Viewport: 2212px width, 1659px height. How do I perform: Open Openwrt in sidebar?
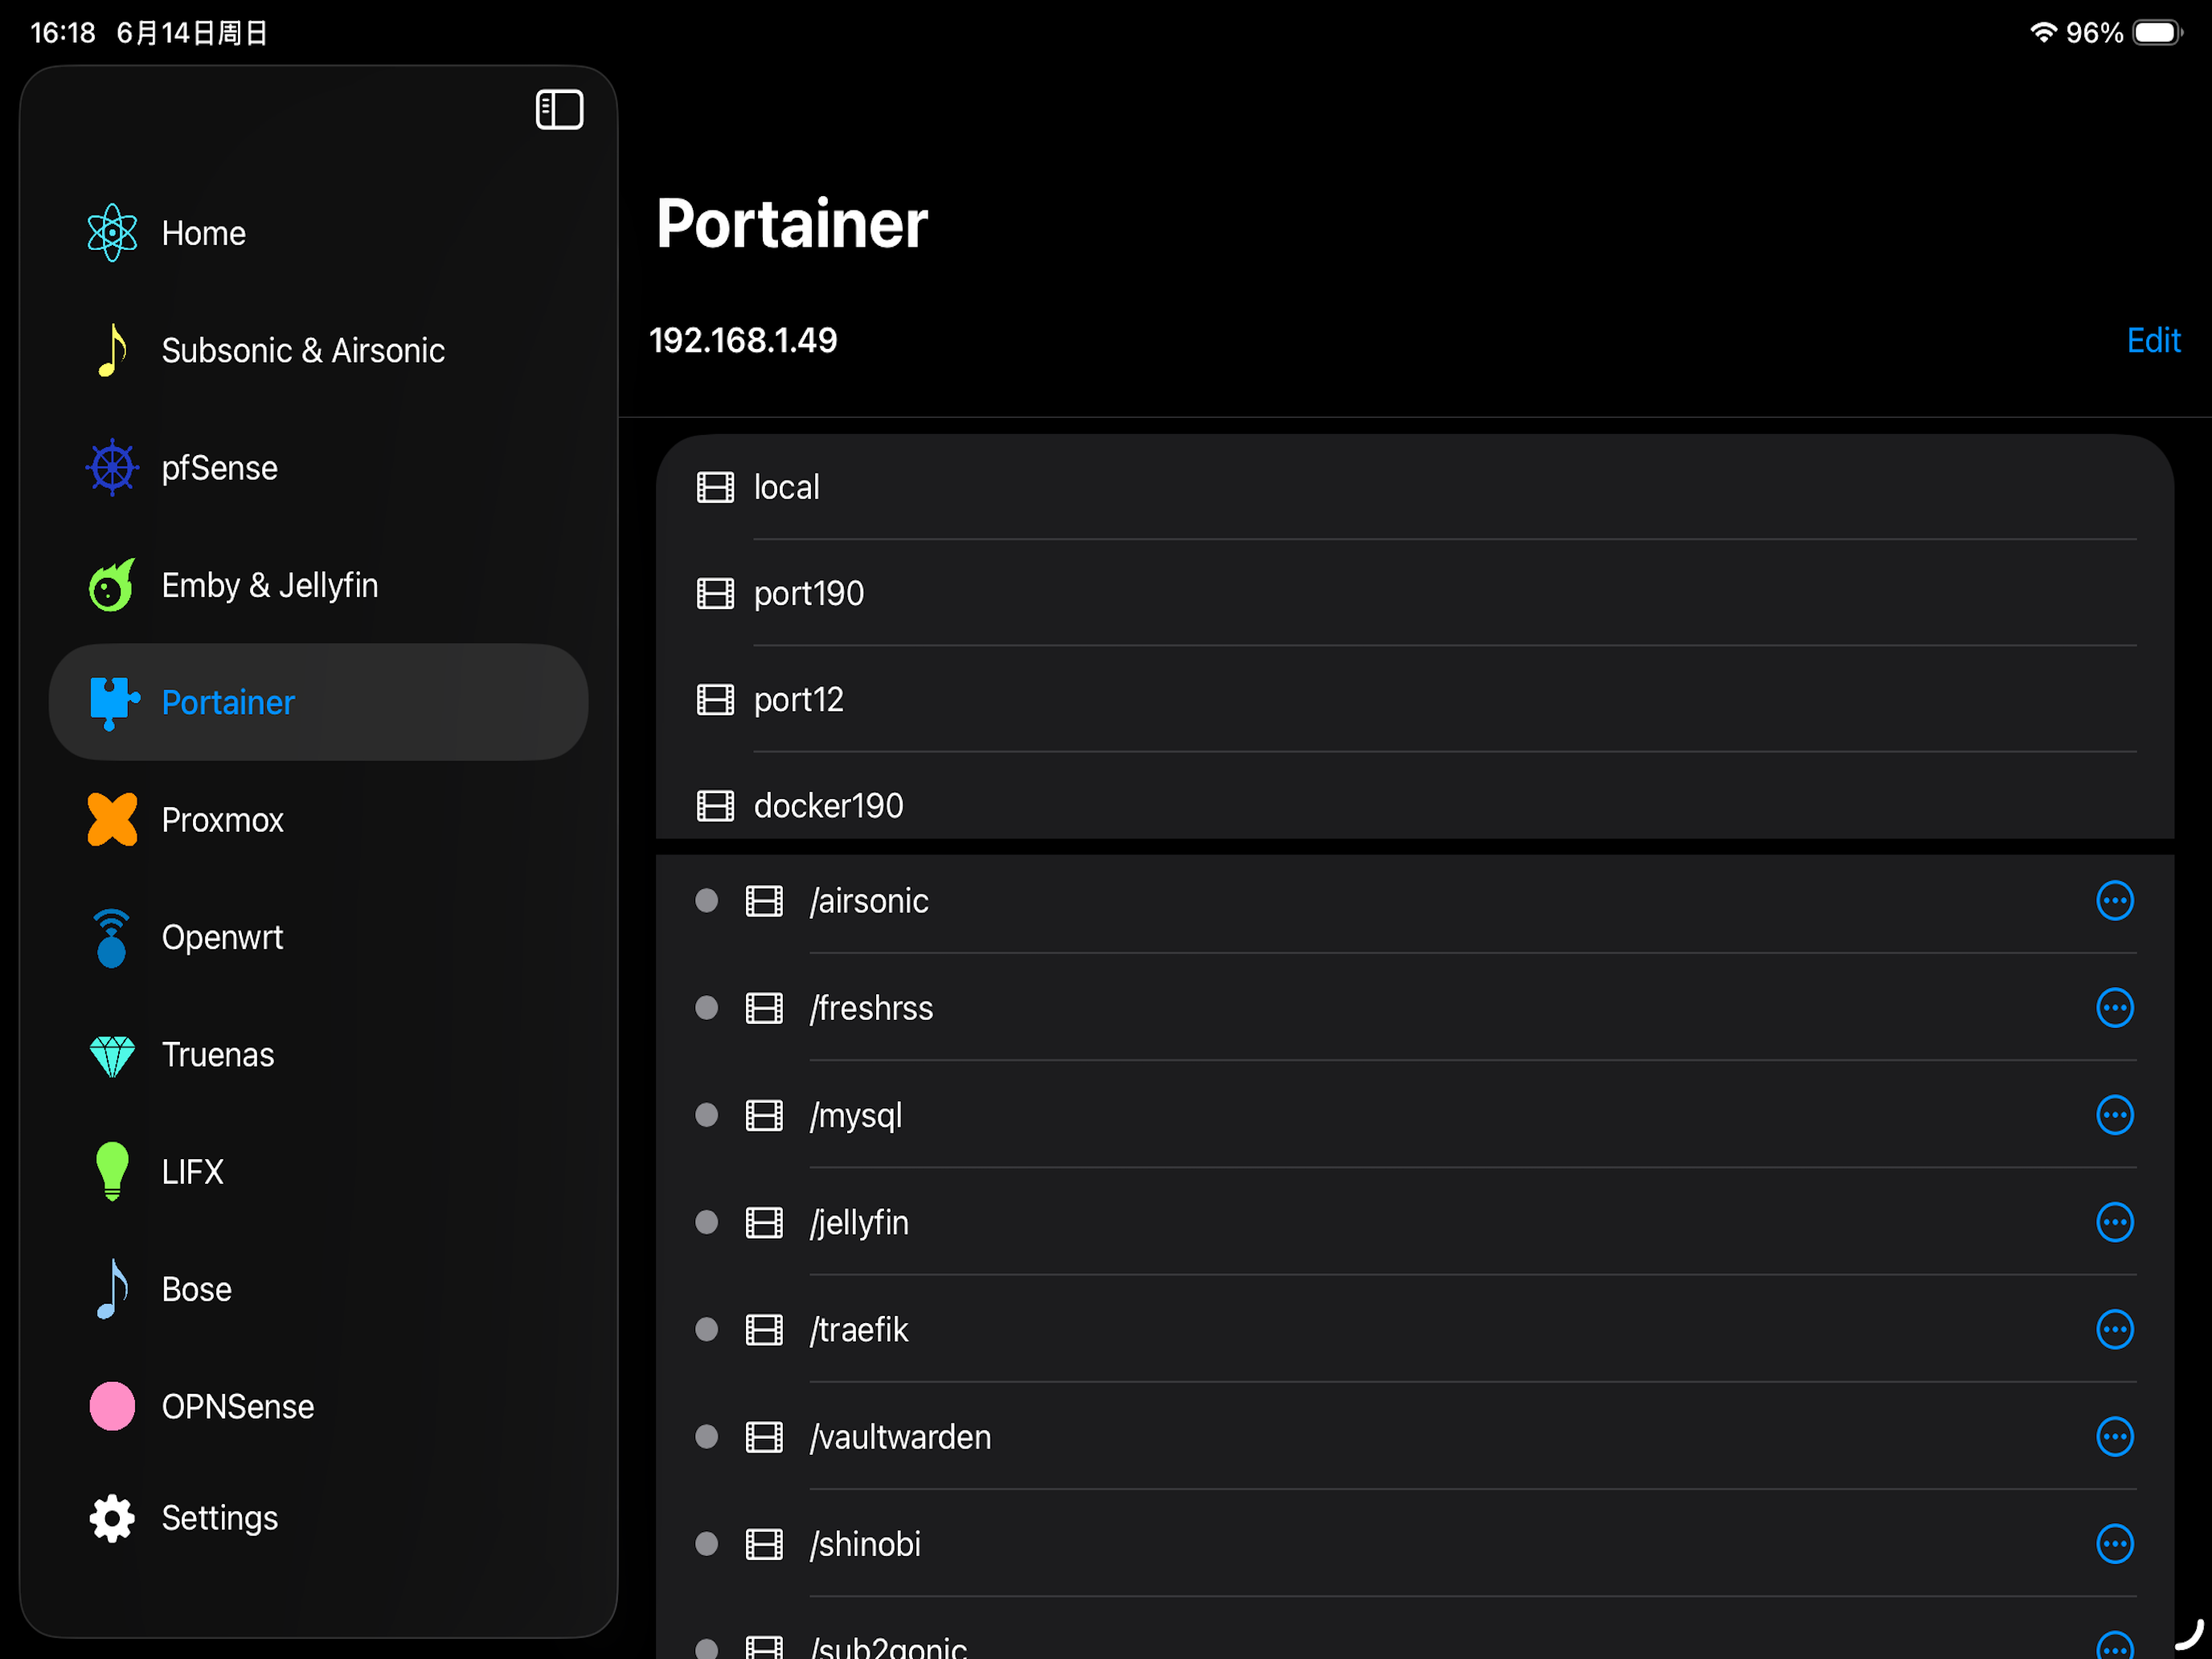(318, 937)
